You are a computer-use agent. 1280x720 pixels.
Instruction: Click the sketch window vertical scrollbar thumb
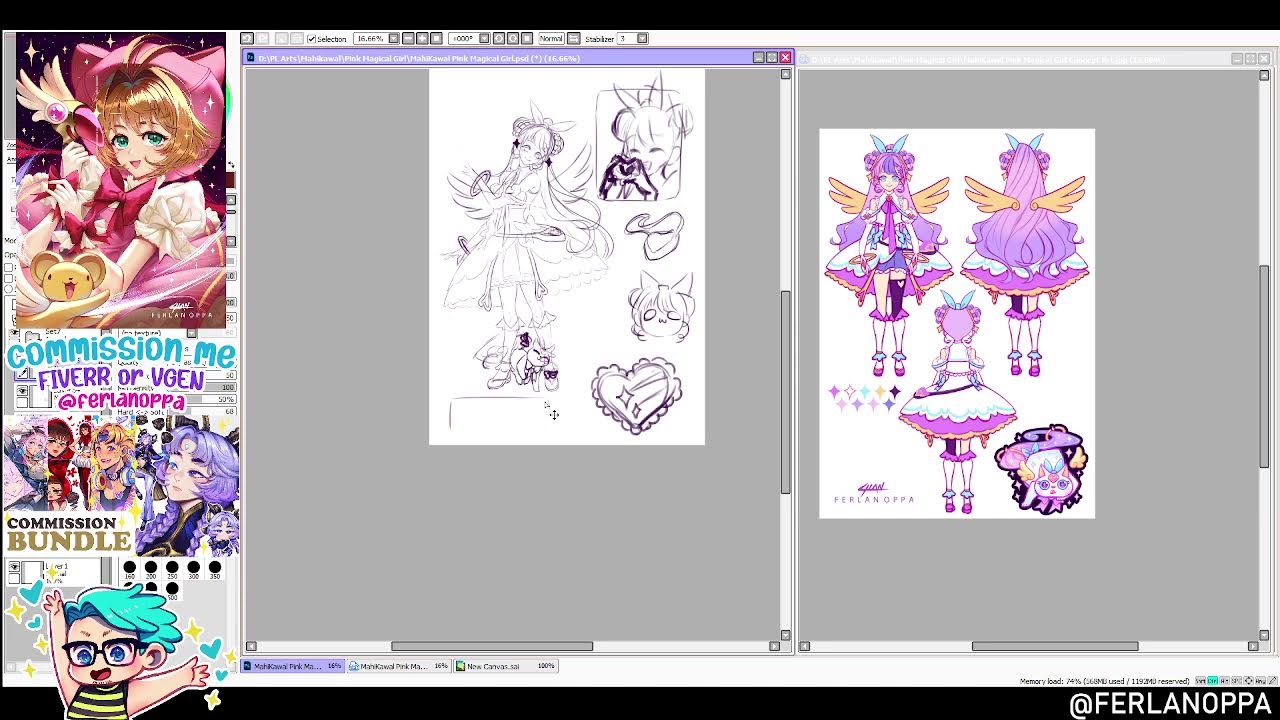coord(785,392)
